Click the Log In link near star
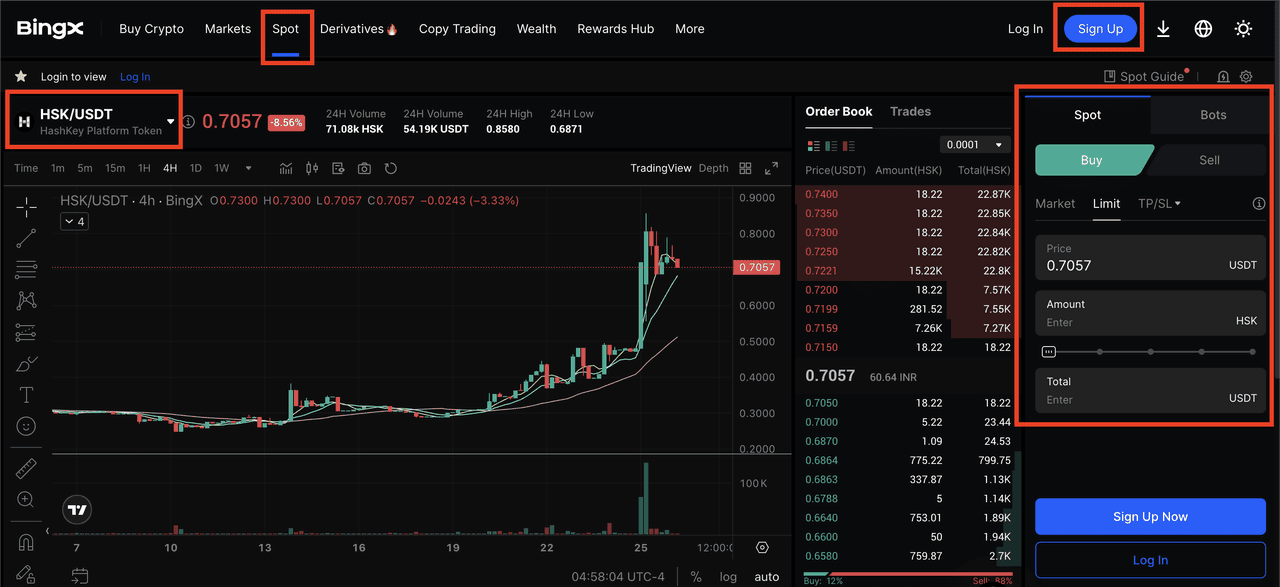This screenshot has width=1280, height=587. (x=135, y=77)
